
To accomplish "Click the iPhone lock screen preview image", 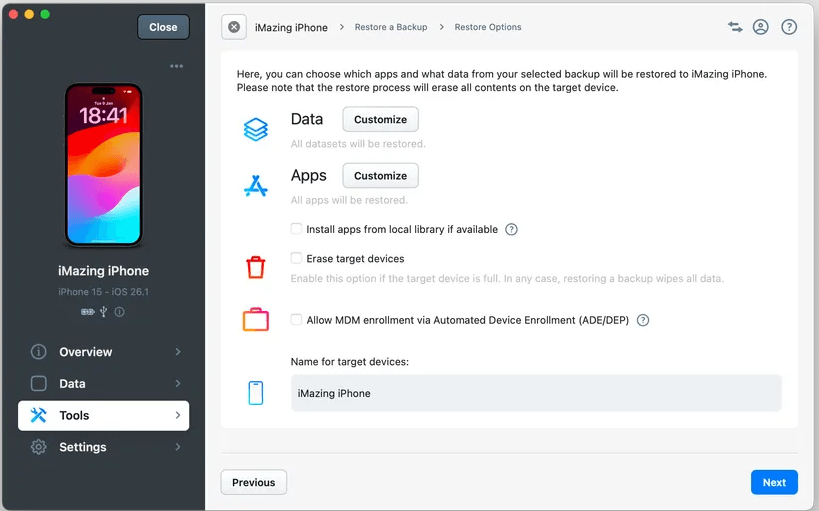I will (103, 165).
